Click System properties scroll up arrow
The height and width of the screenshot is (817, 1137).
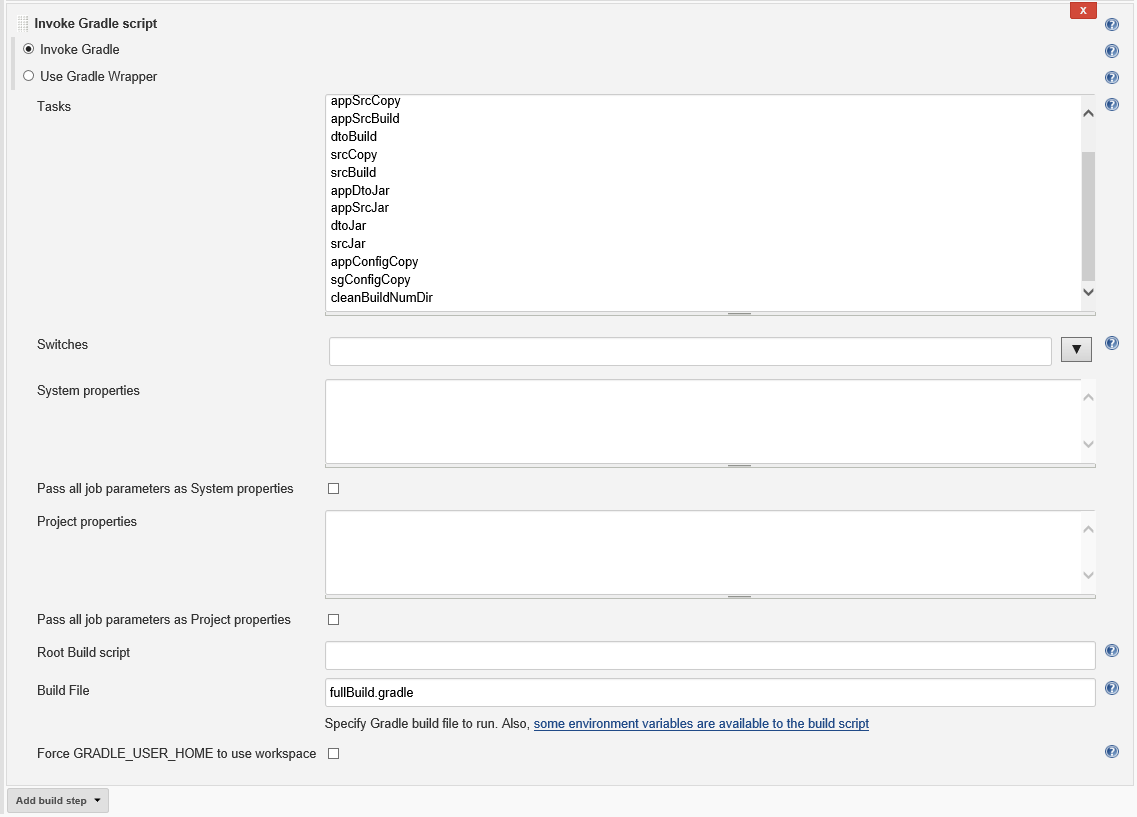[x=1088, y=397]
